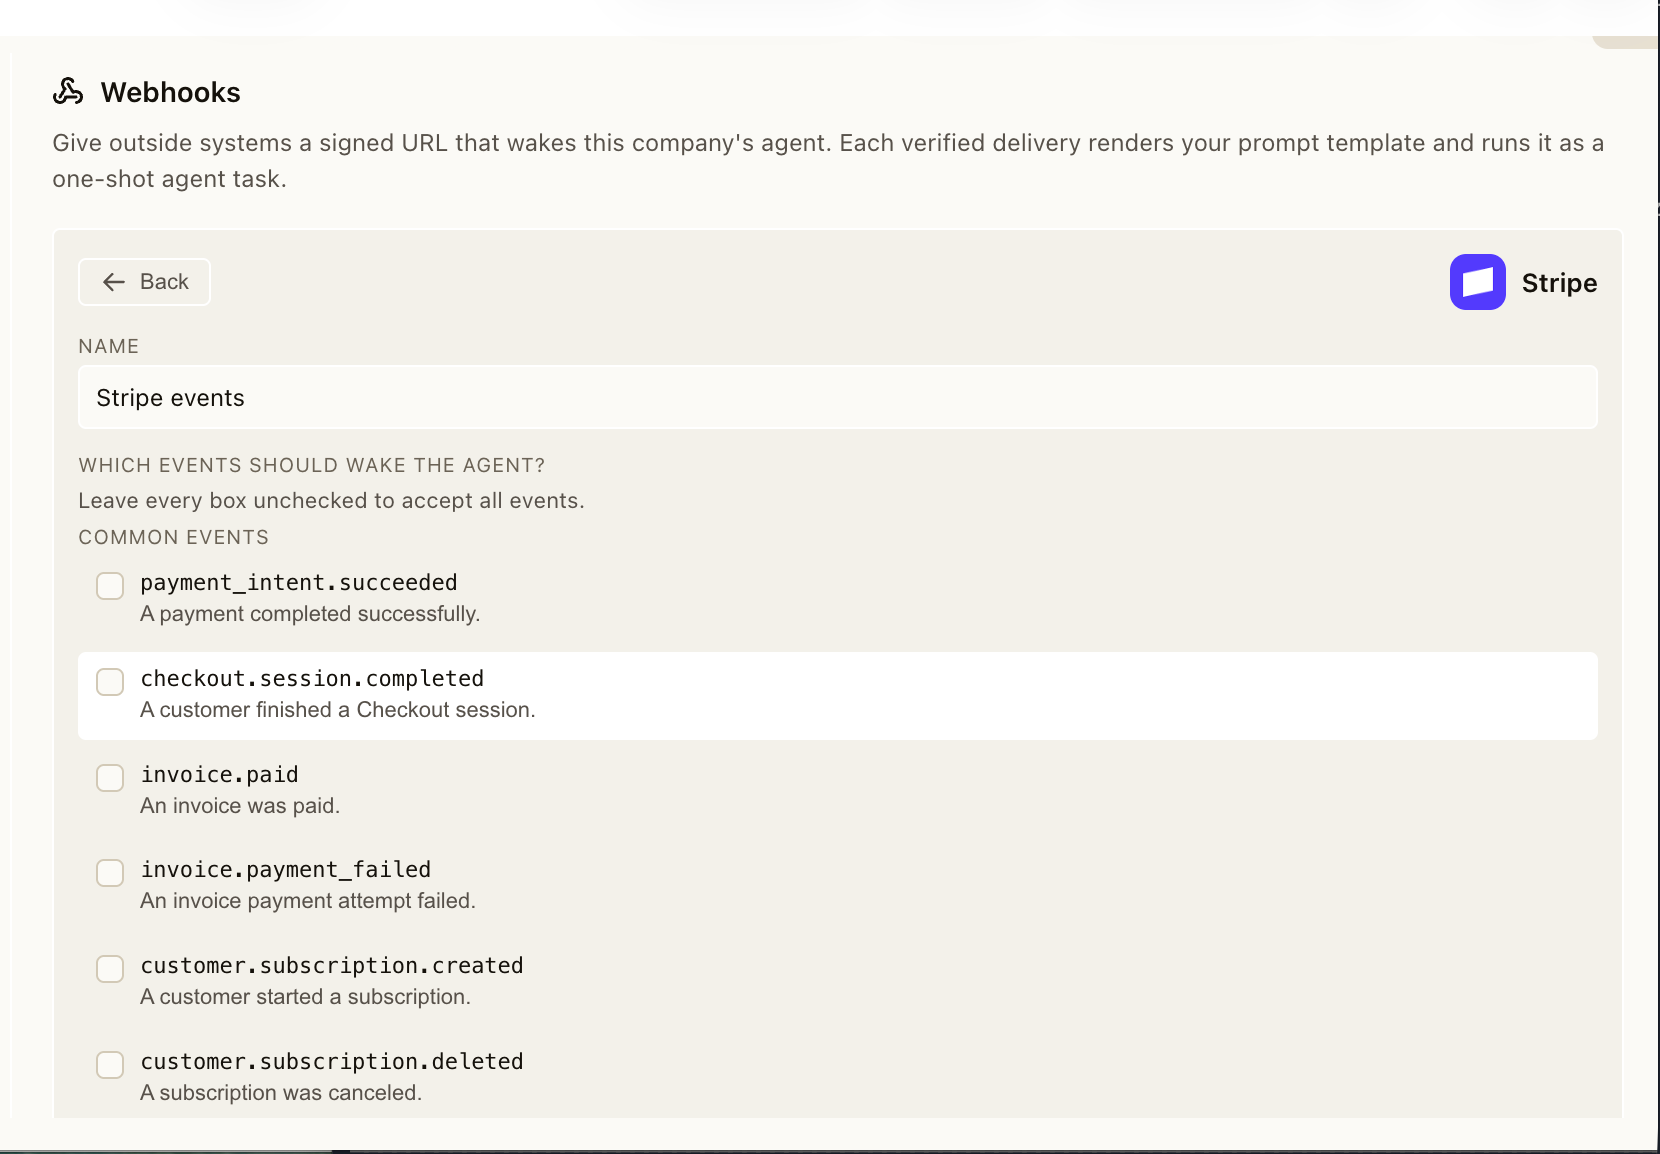Check the payment_intent.succeeded checkbox
This screenshot has height=1154, width=1660.
[x=110, y=586]
